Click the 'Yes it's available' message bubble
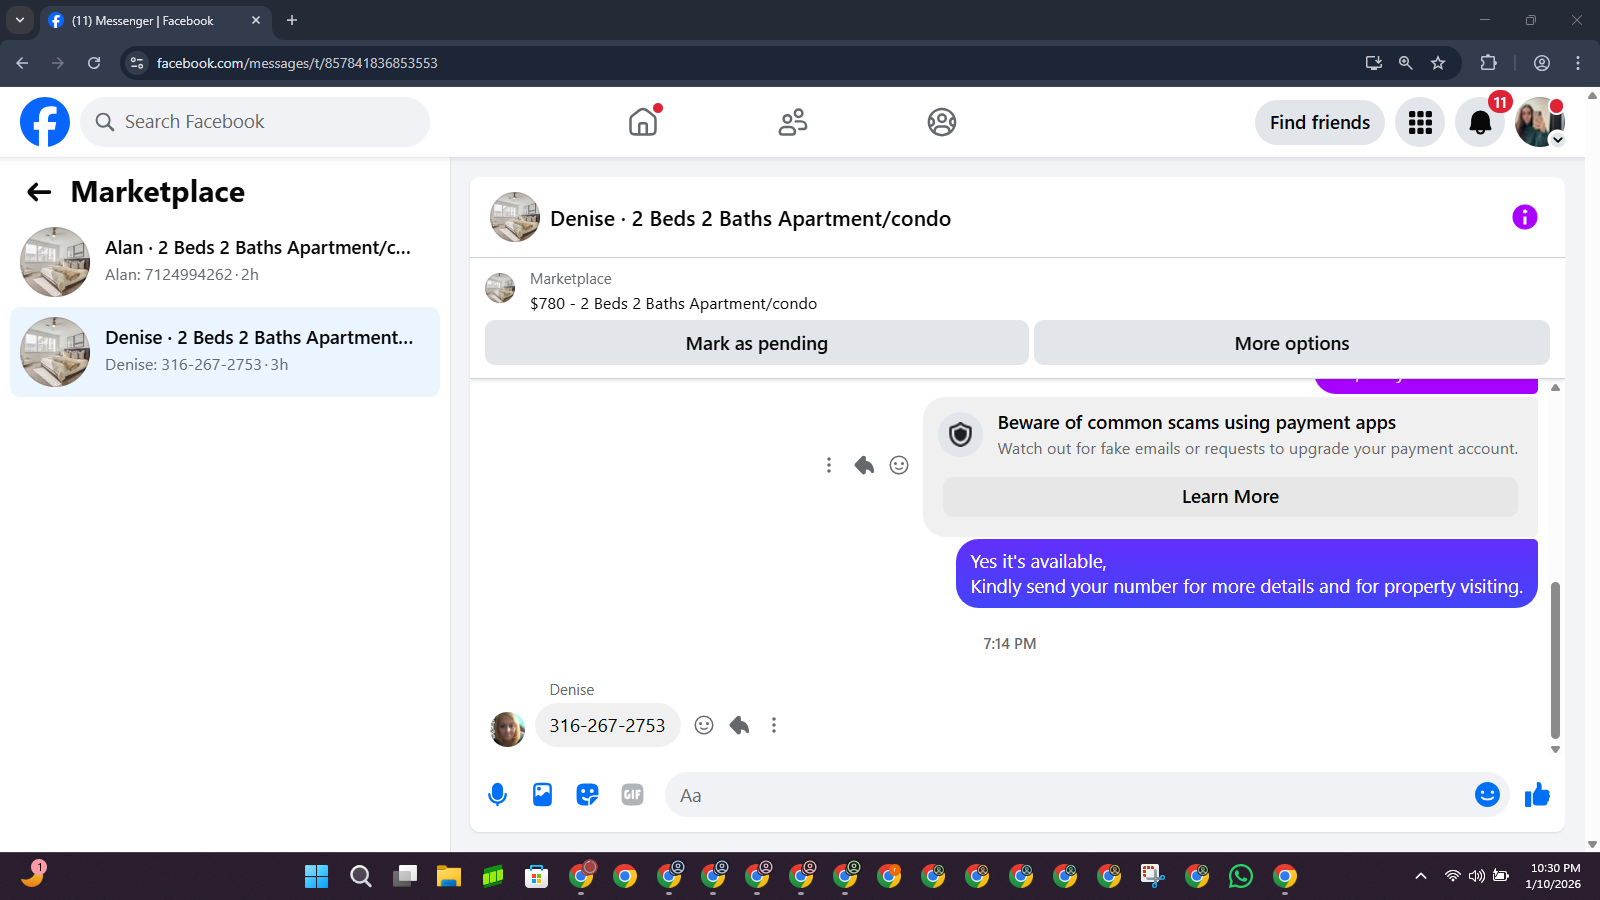The width and height of the screenshot is (1600, 900). pyautogui.click(x=1246, y=574)
